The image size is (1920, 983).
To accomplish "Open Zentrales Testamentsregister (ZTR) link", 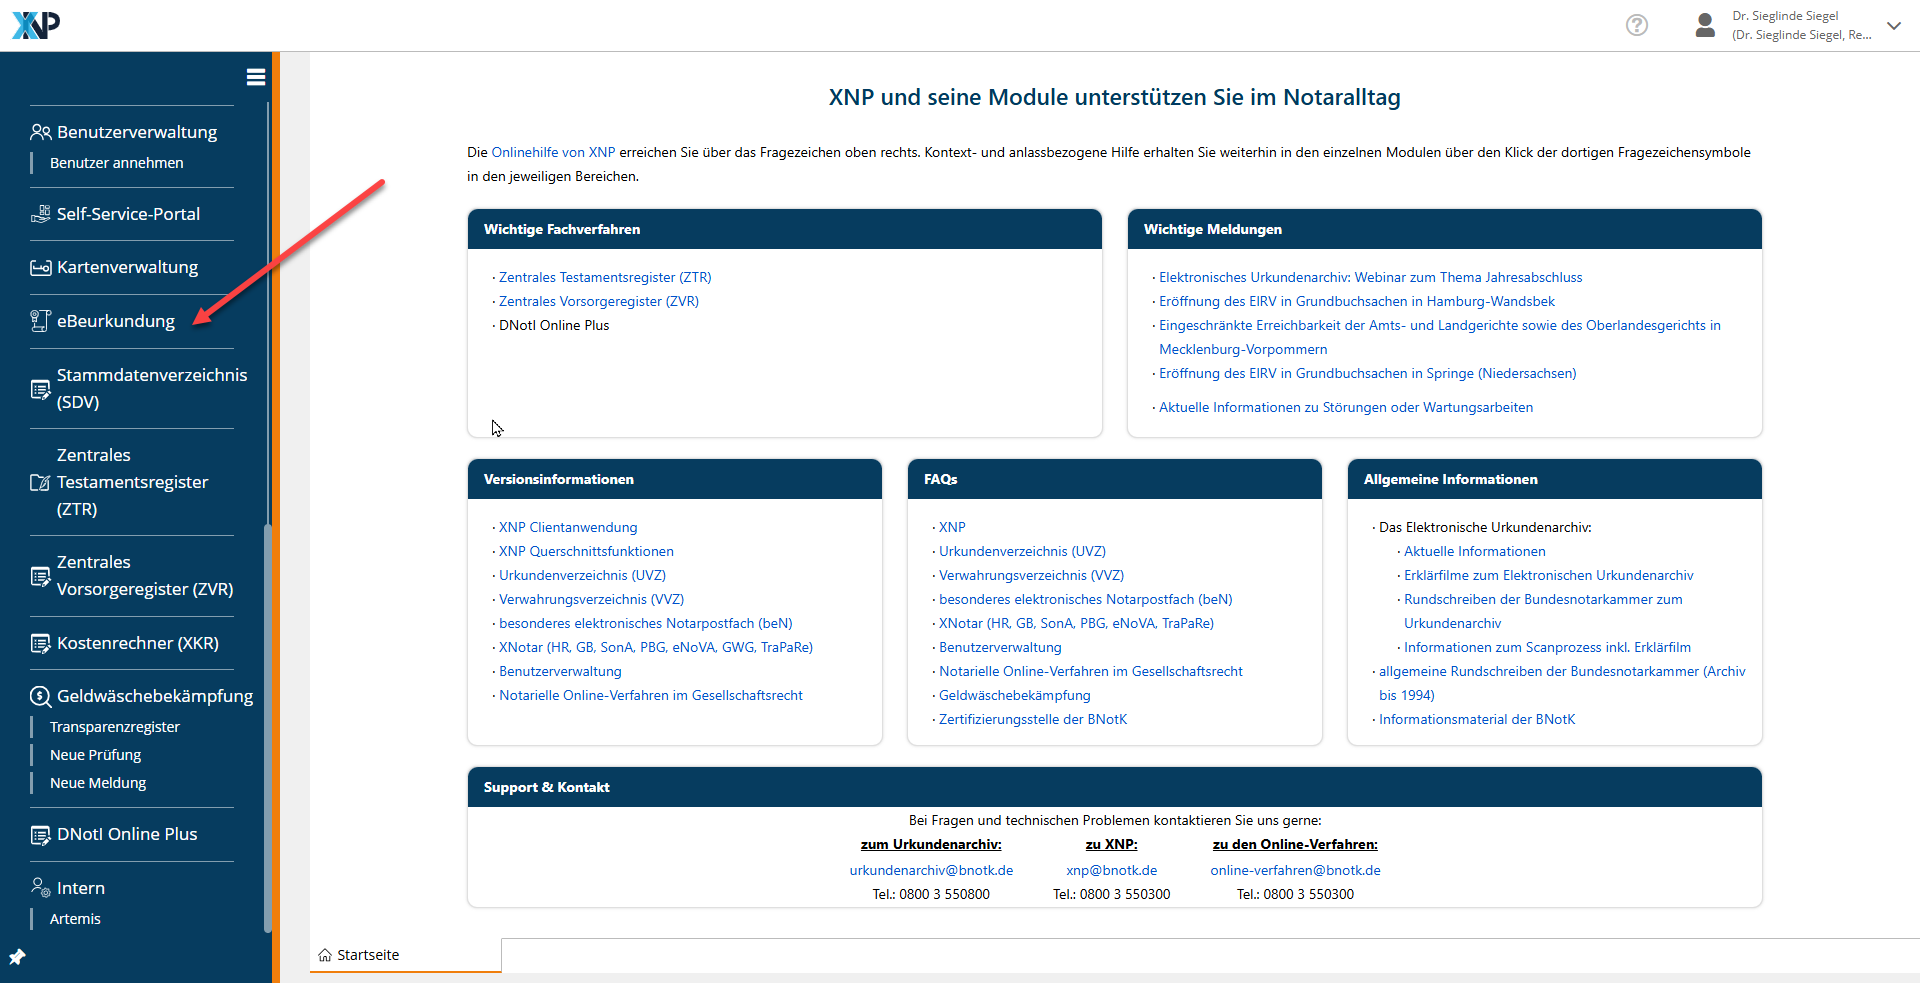I will pyautogui.click(x=605, y=277).
